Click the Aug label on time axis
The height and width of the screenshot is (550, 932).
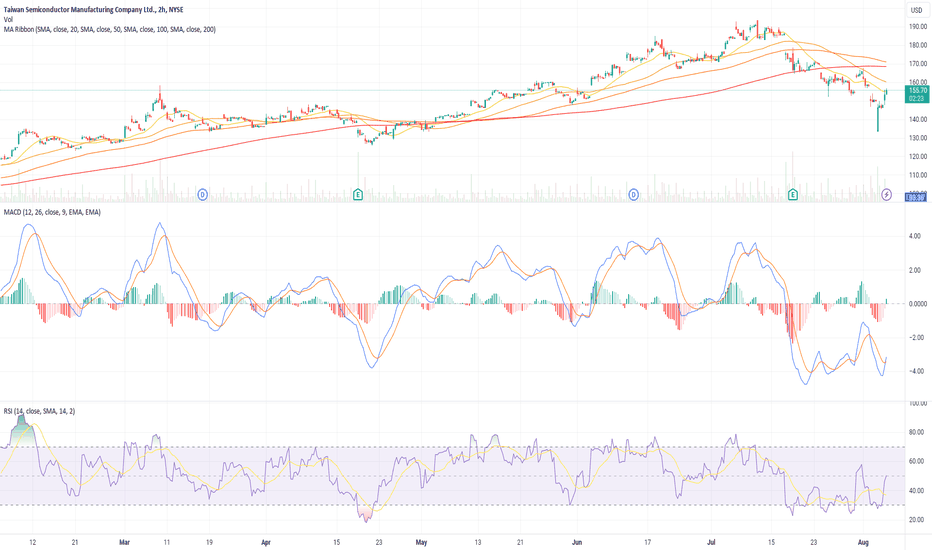point(864,542)
